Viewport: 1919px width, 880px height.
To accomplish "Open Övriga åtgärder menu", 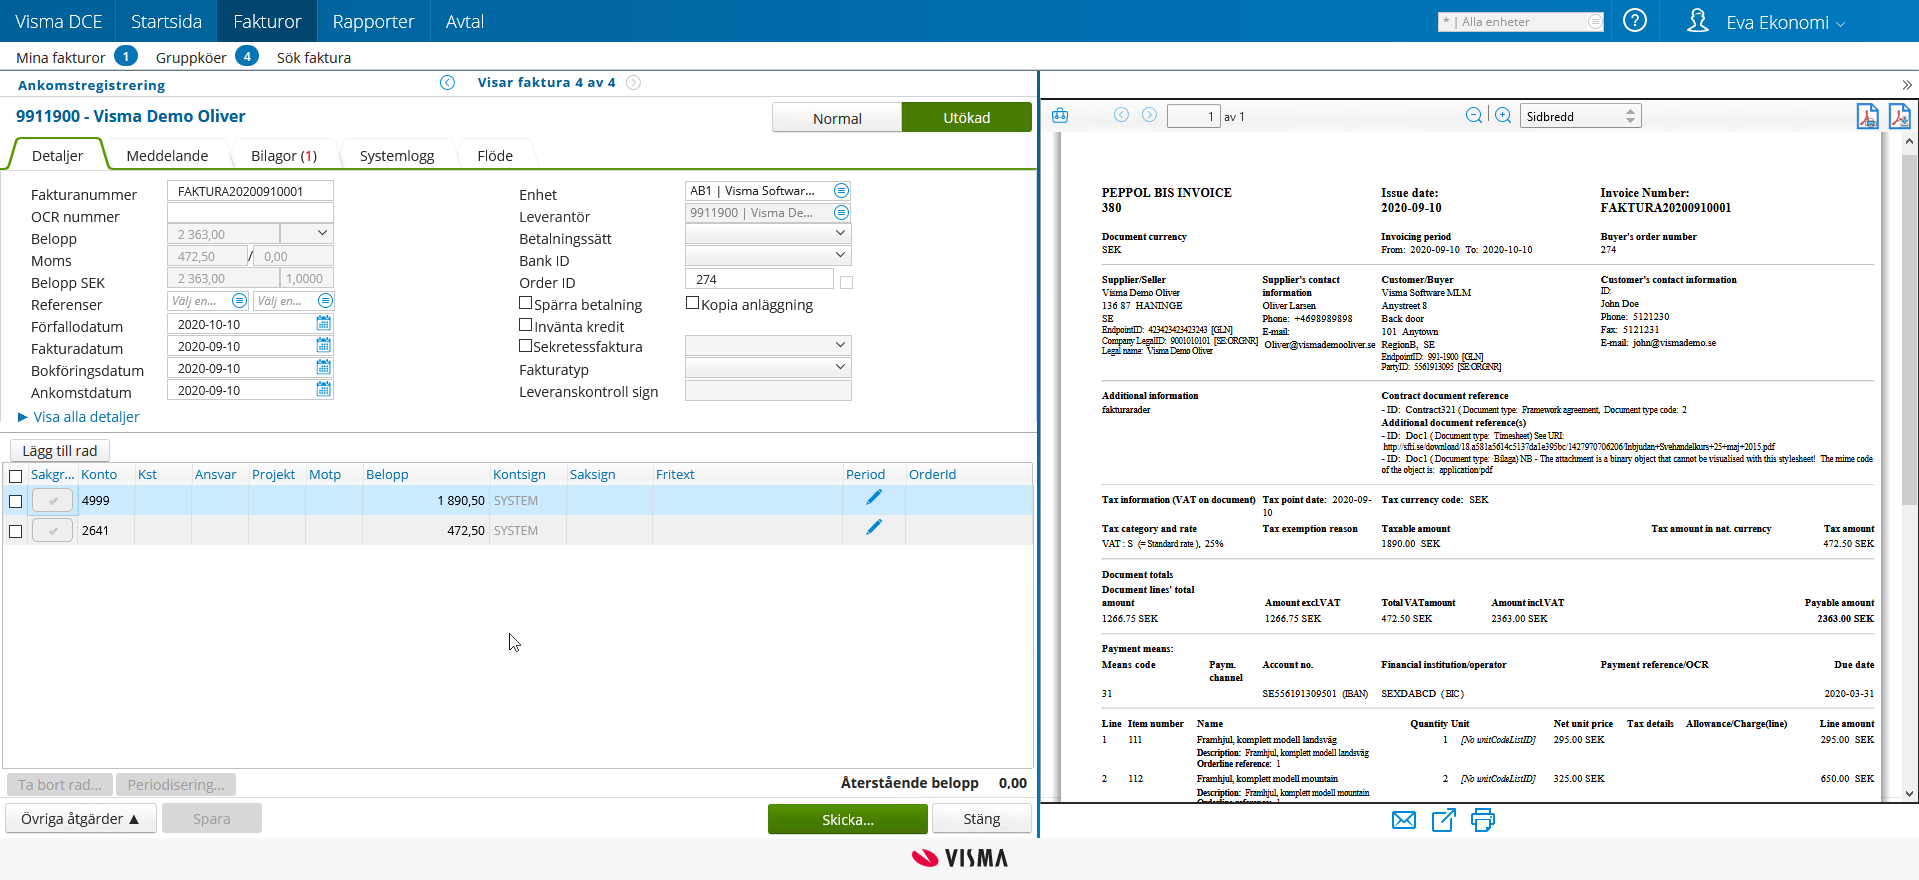I will (x=80, y=819).
